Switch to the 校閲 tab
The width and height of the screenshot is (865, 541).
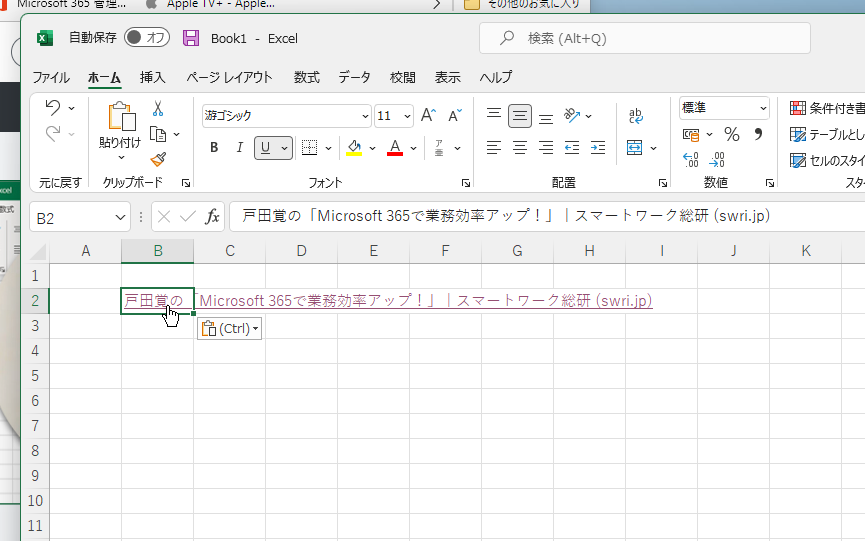click(x=403, y=77)
